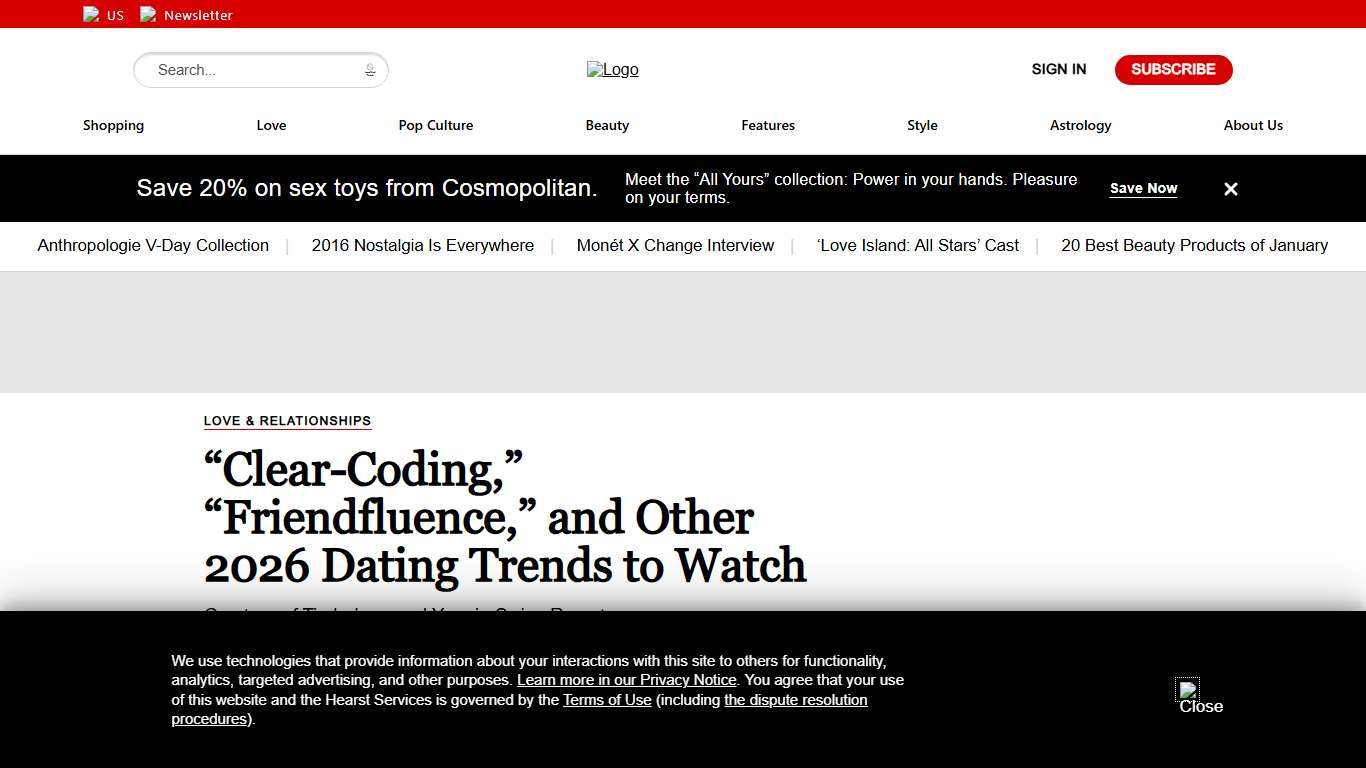Click inside the Search input field
This screenshot has height=768, width=1366.
(250, 70)
